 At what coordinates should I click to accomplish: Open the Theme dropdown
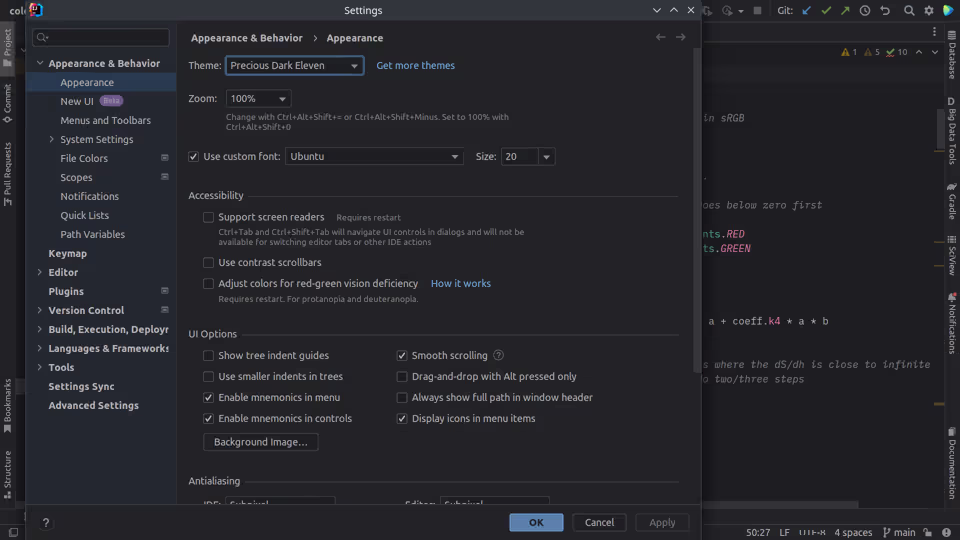(x=294, y=66)
